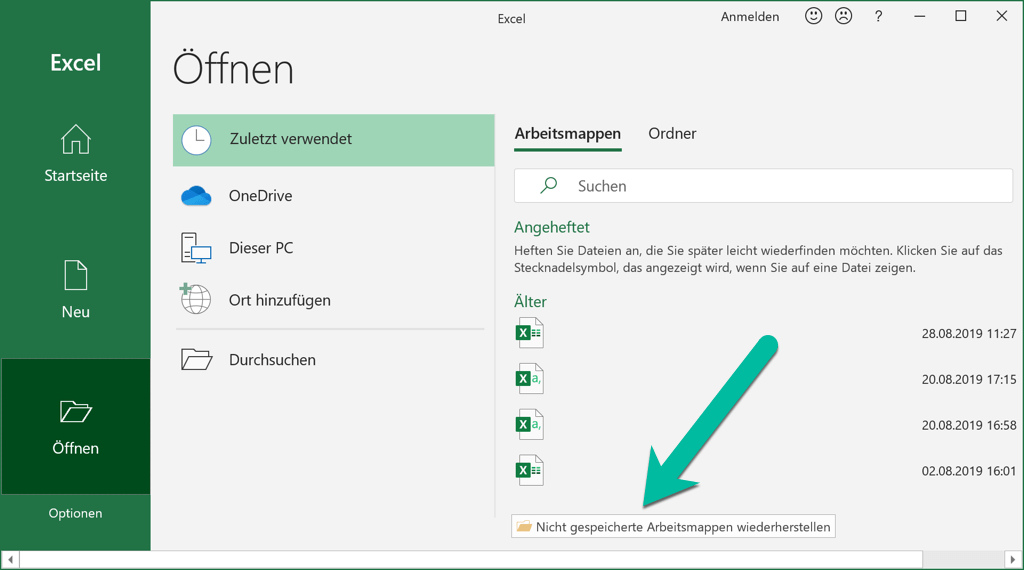Click the Dieser PC computer icon

click(196, 248)
